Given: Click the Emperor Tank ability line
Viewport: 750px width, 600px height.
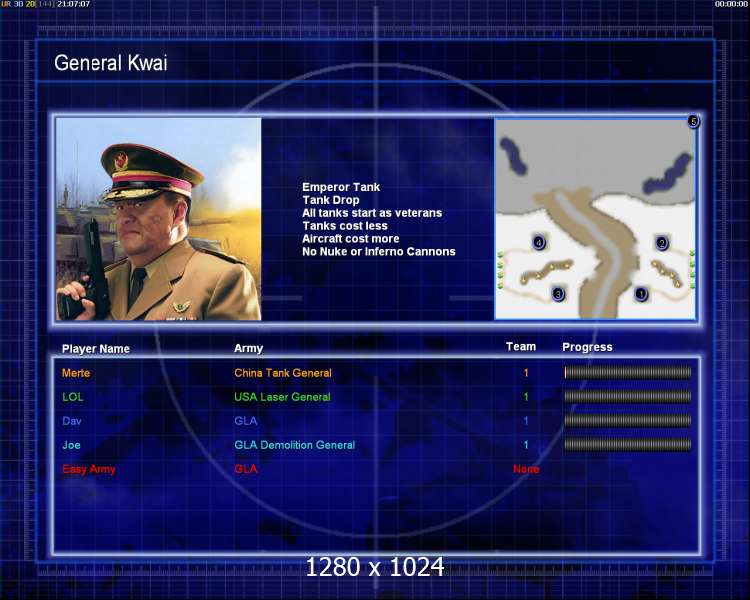Looking at the screenshot, I should coord(341,187).
